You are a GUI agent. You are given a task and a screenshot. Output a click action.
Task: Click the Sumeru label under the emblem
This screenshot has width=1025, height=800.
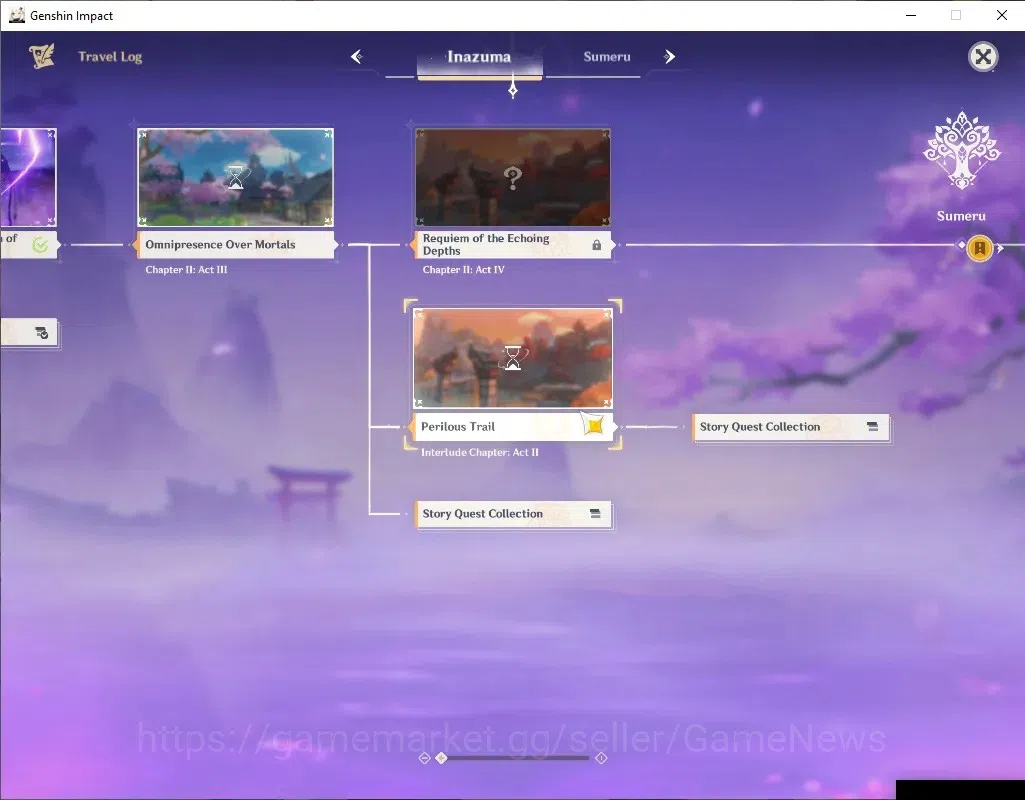click(961, 216)
